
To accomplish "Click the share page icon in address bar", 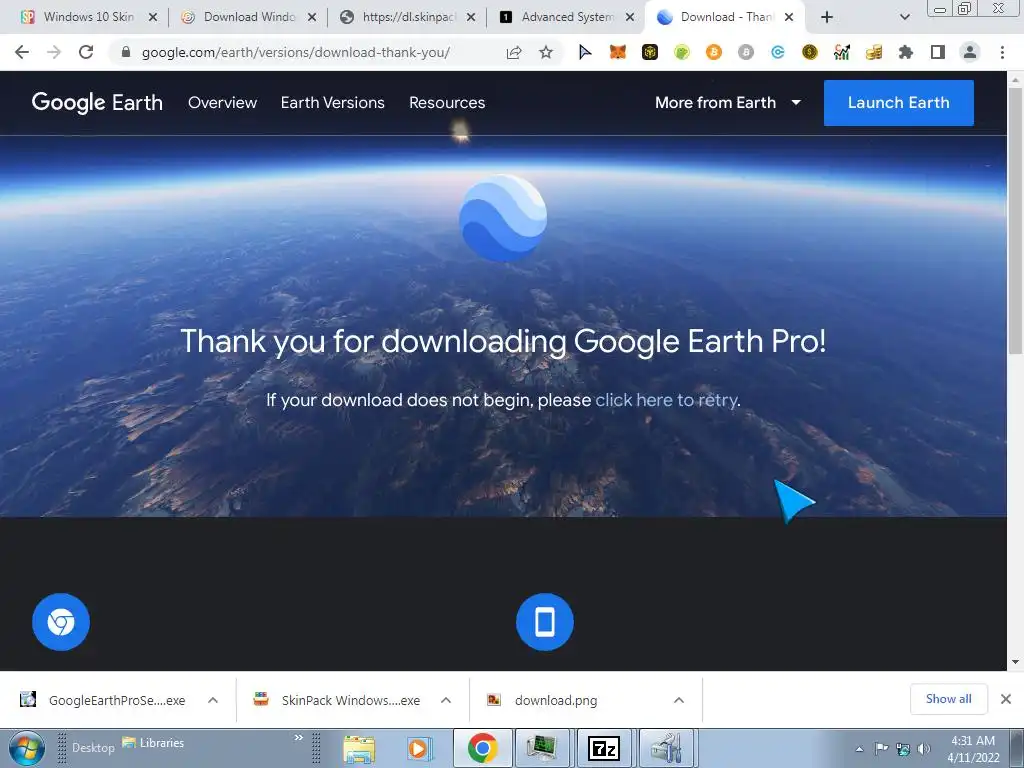I will coord(514,52).
